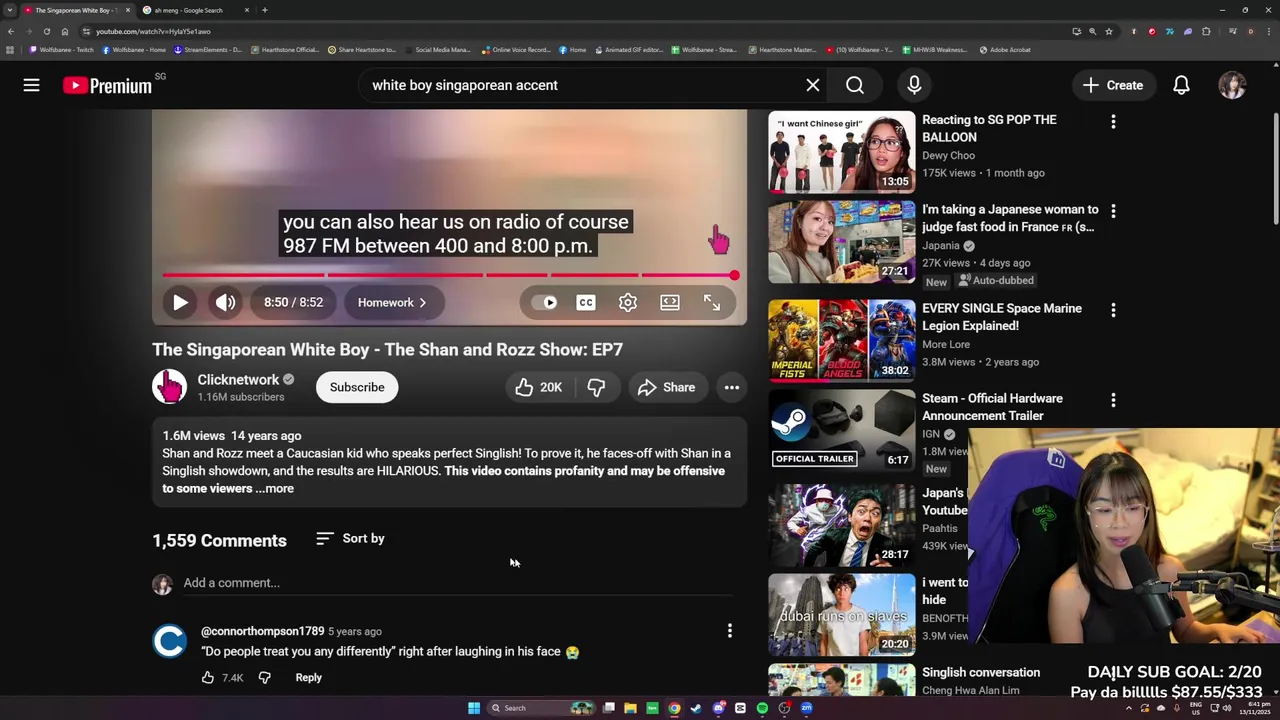Click the Add a comment field
Screen dimensions: 1280x720
point(458,583)
